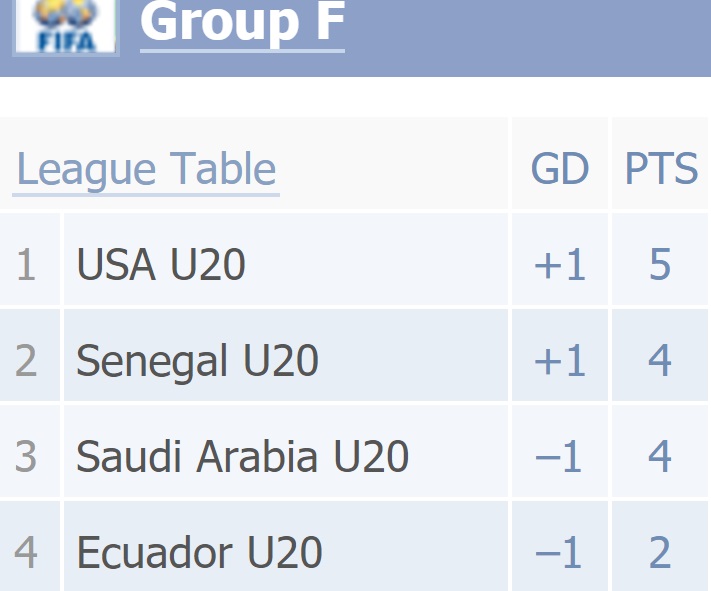The height and width of the screenshot is (591, 711).
Task: Open the Group F heading link
Action: [x=243, y=23]
